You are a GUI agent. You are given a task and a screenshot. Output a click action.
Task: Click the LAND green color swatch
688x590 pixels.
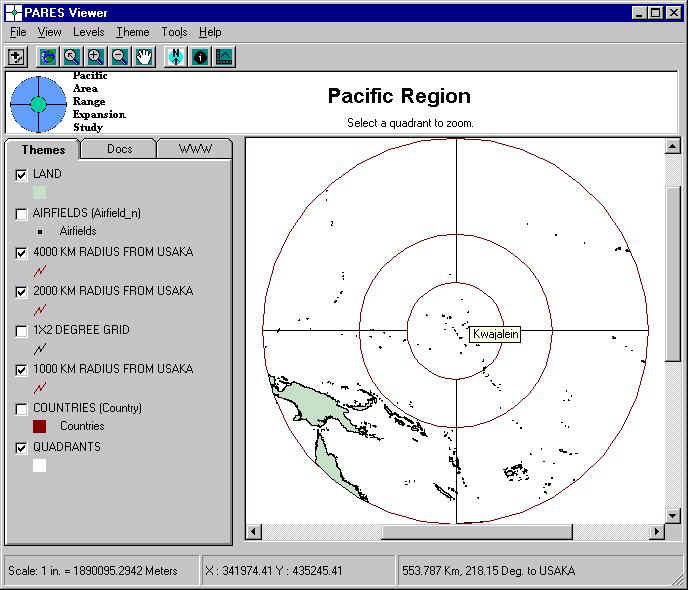39,193
